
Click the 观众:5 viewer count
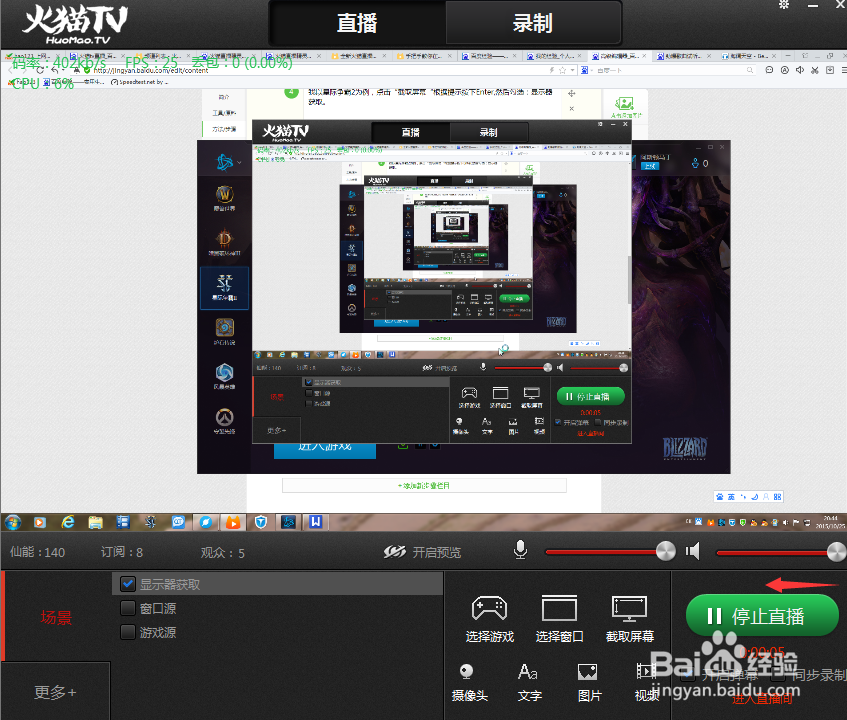223,553
